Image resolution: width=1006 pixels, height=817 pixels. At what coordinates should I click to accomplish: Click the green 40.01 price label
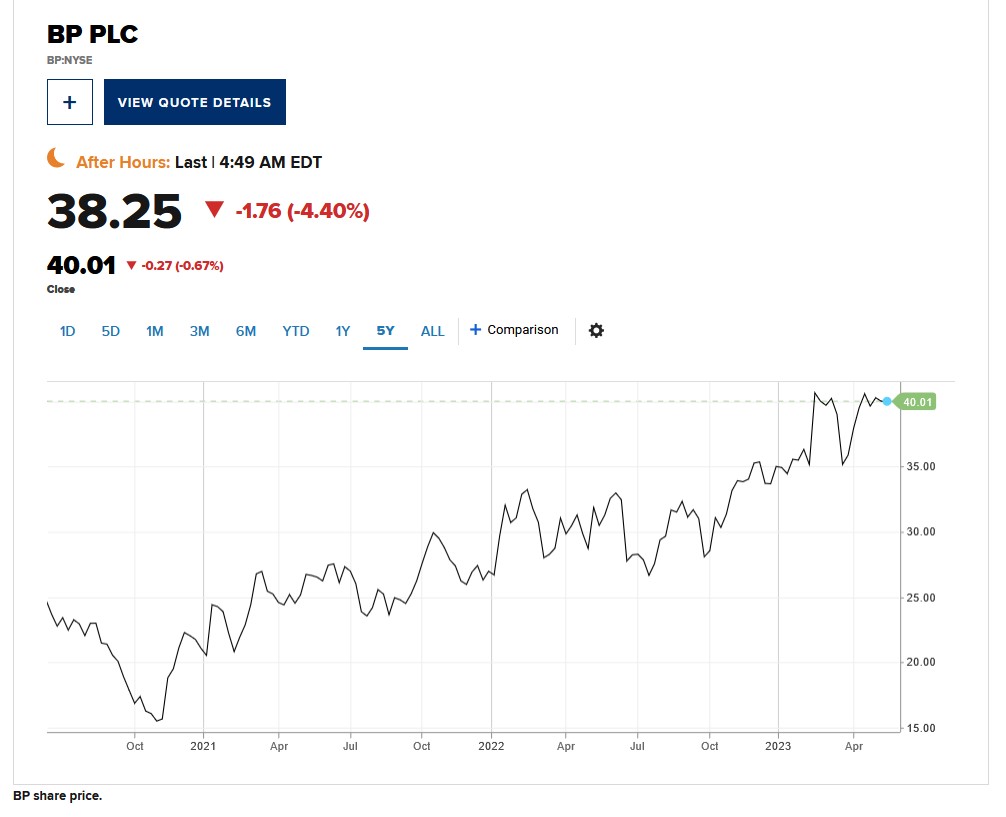coord(916,402)
